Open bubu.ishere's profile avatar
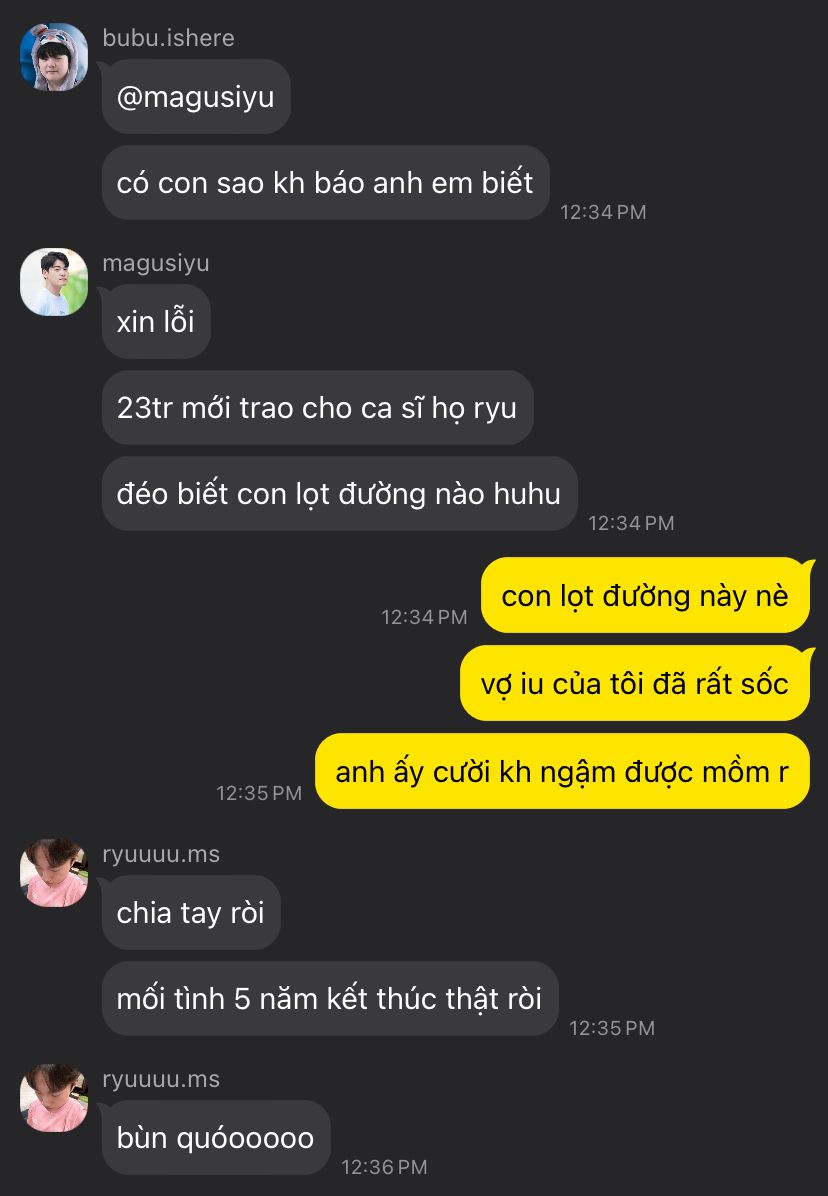 [x=53, y=57]
